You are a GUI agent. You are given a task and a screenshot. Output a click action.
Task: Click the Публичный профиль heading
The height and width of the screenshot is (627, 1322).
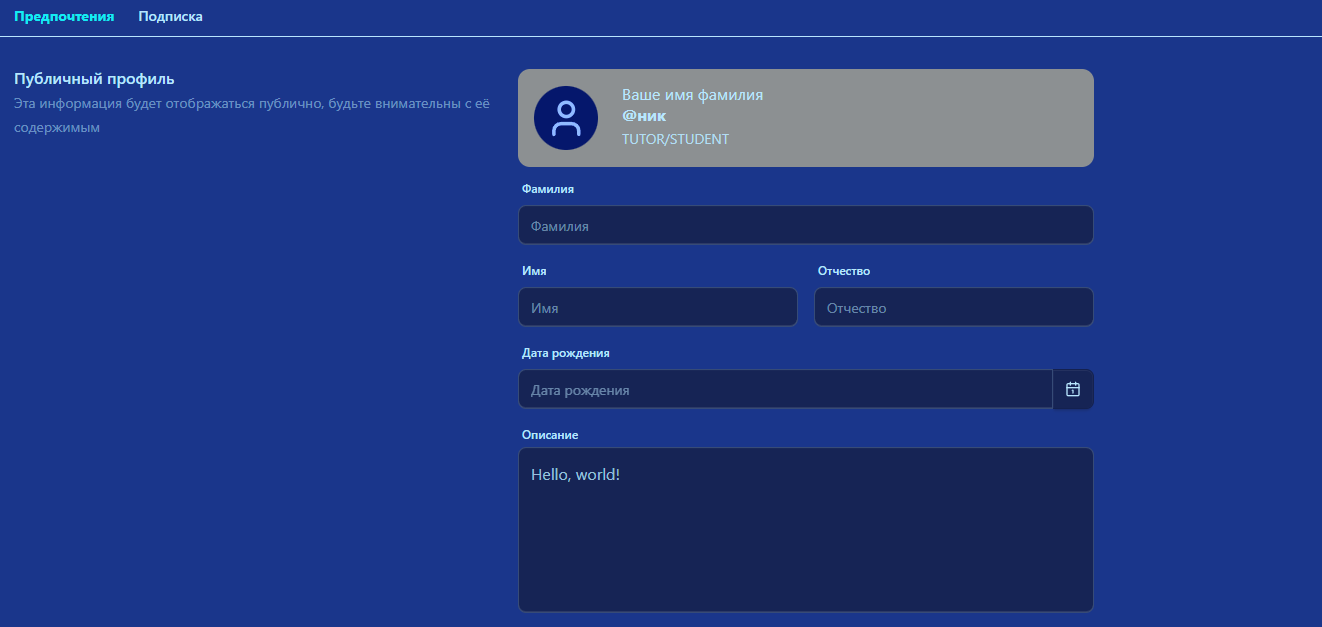(94, 78)
